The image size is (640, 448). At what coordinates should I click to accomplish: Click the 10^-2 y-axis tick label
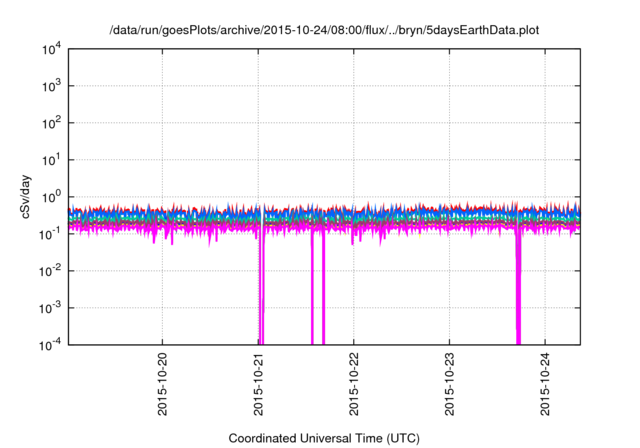click(x=51, y=271)
